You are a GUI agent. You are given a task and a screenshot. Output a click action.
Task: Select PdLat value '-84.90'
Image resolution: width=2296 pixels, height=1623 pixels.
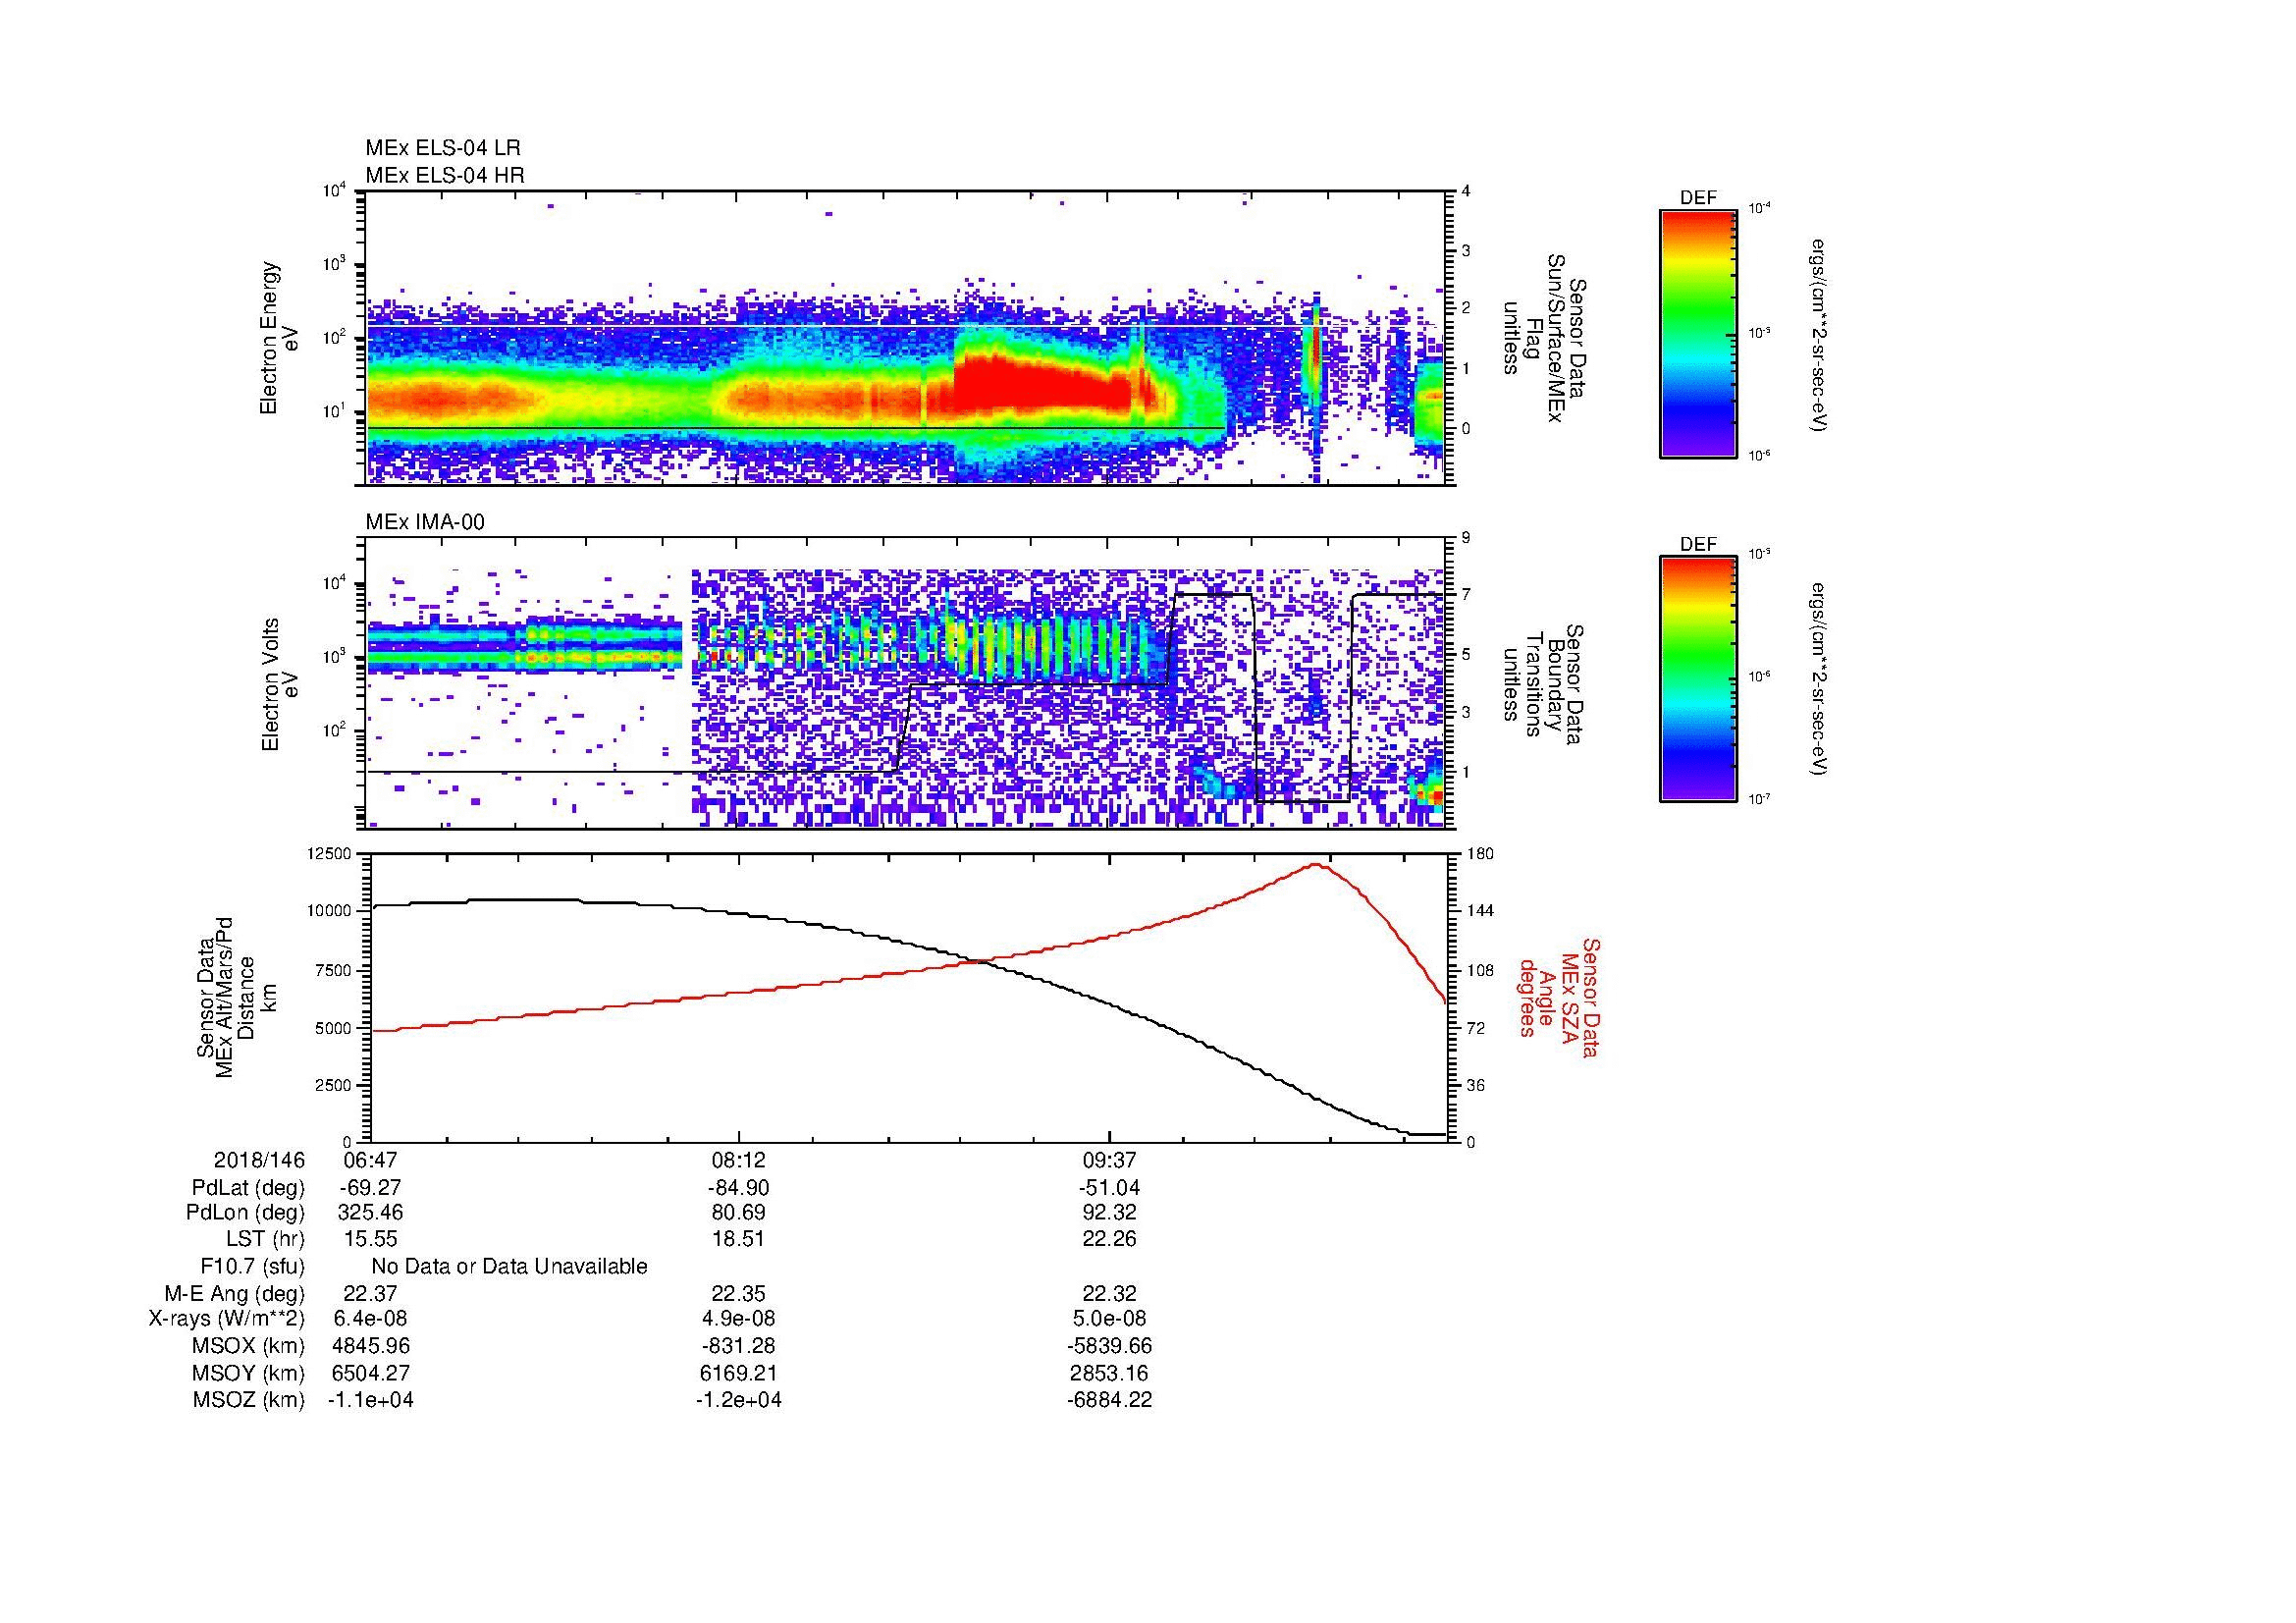(739, 1188)
